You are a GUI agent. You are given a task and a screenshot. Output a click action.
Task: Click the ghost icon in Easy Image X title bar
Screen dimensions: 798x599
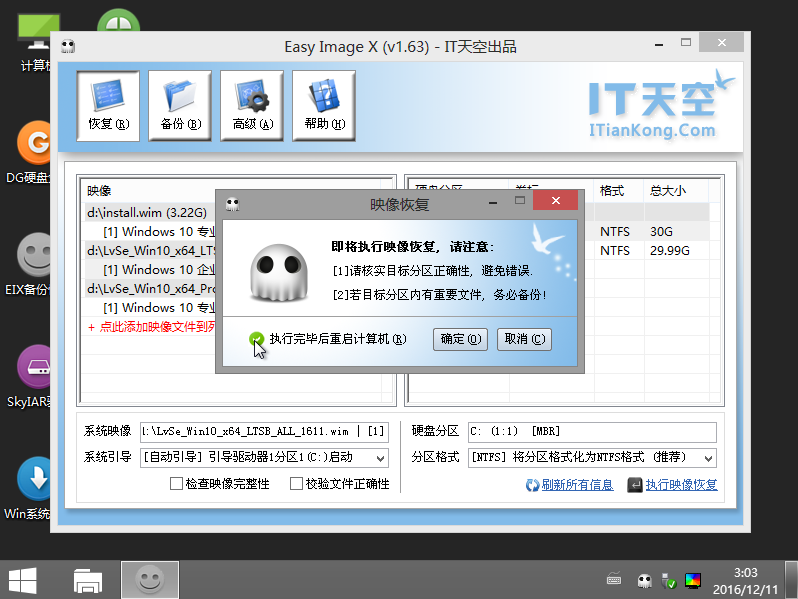[x=68, y=46]
